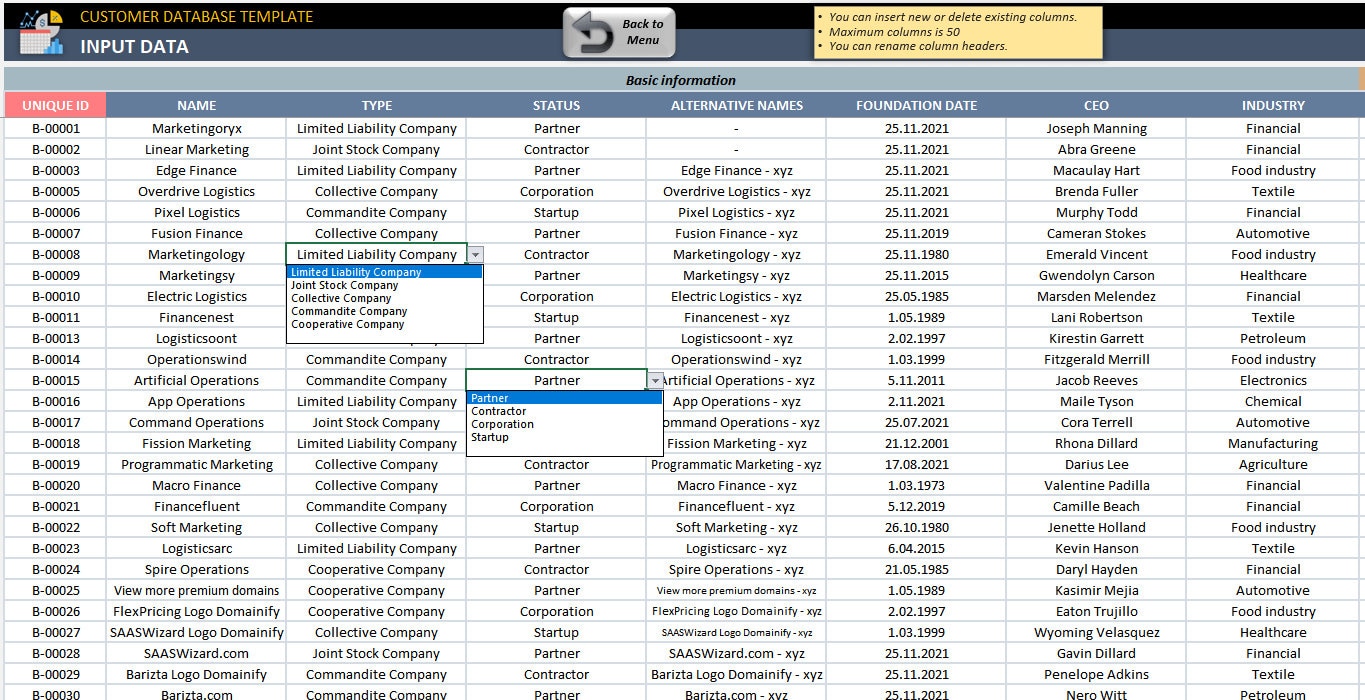
Task: Select cell containing B-00001
Action: (55, 128)
